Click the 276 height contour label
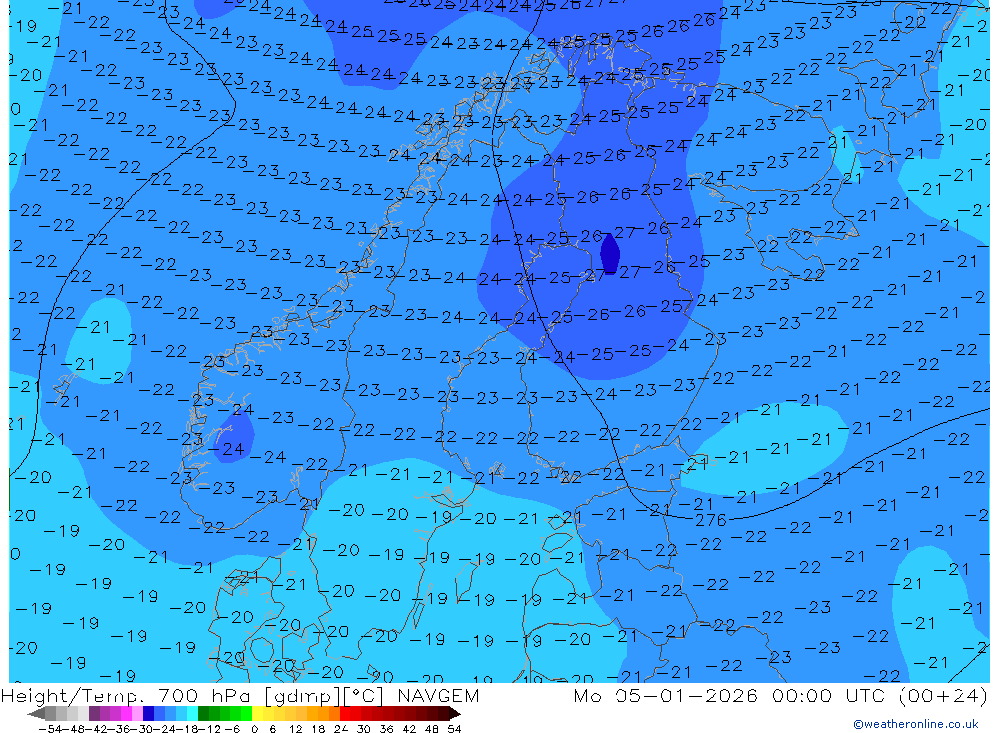This screenshot has width=1000, height=733. coord(710,521)
